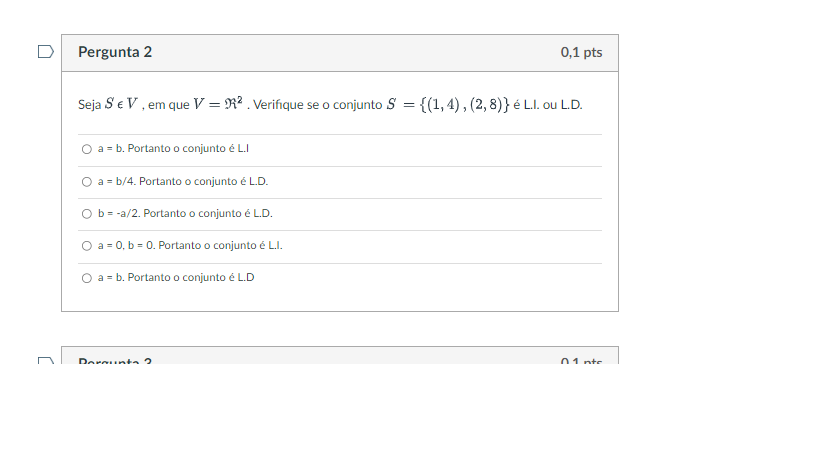Click answer text "a = b. Portanto o conjunto é L.I"

[x=172, y=149]
